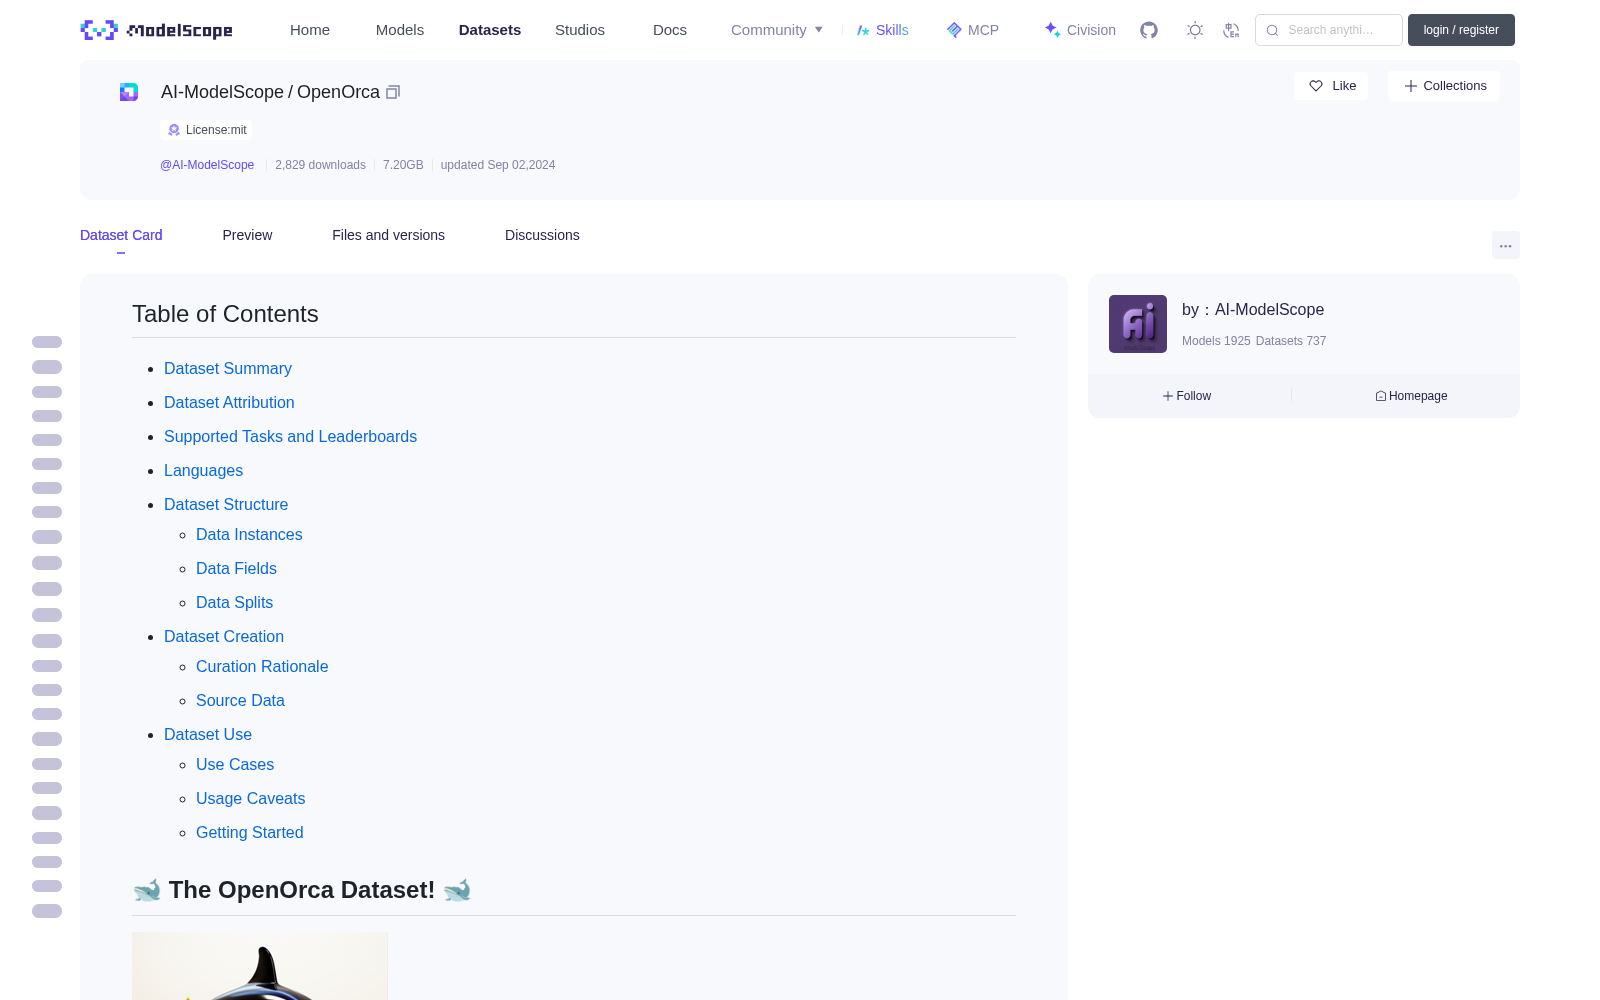The width and height of the screenshot is (1600, 1000).
Task: Open Supported Tasks and Leaderboards link
Action: 290,437
